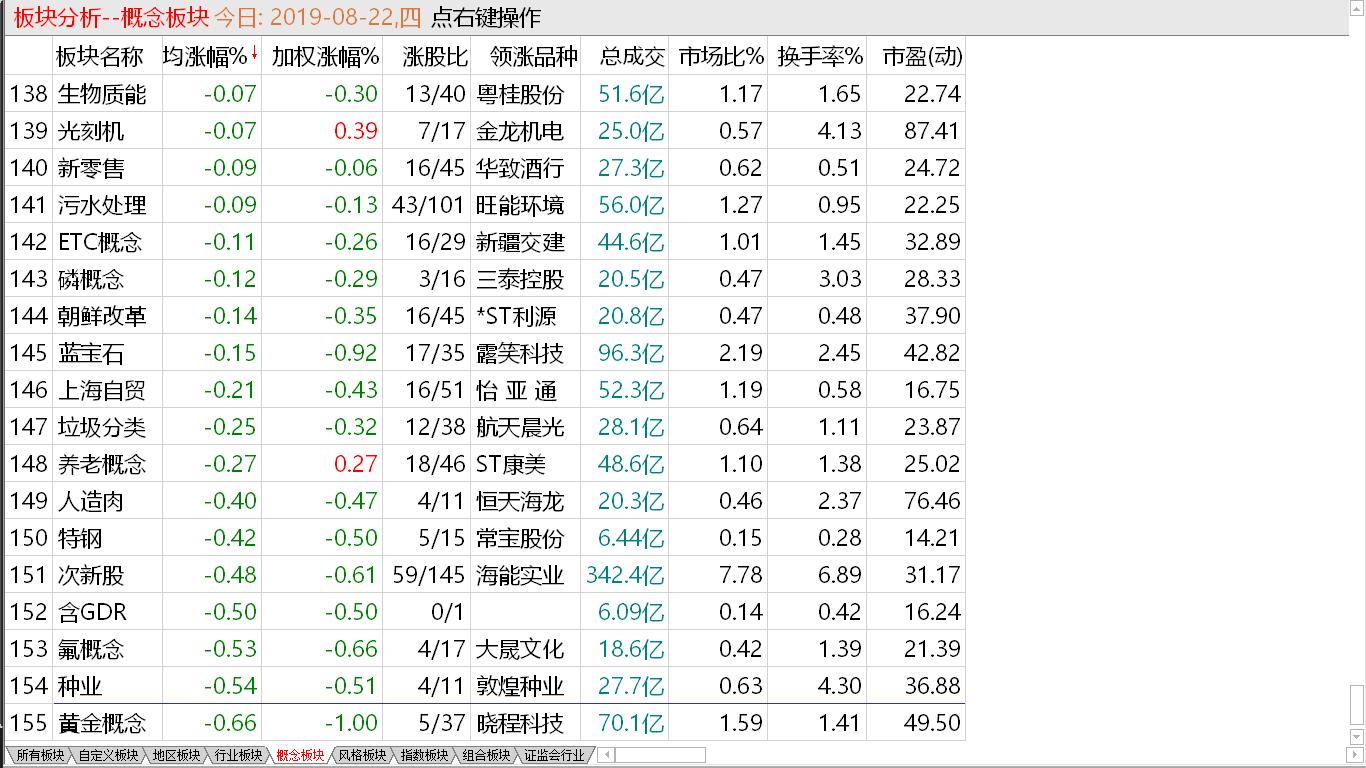Select the 污水处理 sector row
This screenshot has width=1366, height=768.
click(485, 205)
